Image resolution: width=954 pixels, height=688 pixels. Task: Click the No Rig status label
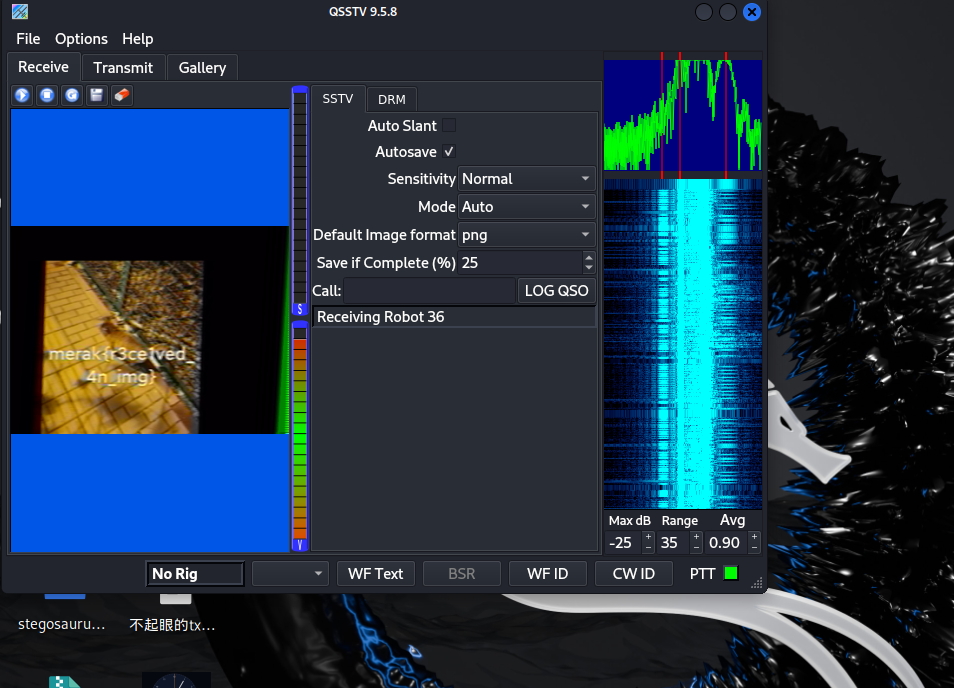coord(195,574)
